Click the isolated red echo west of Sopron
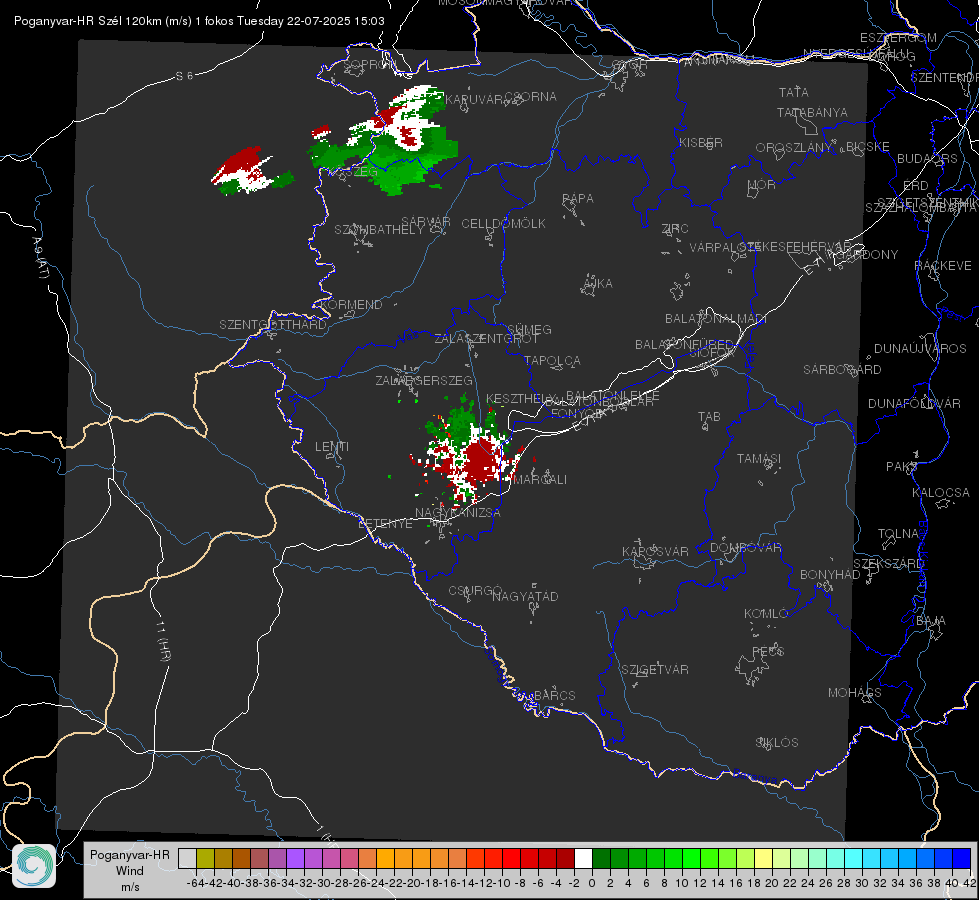 239,164
